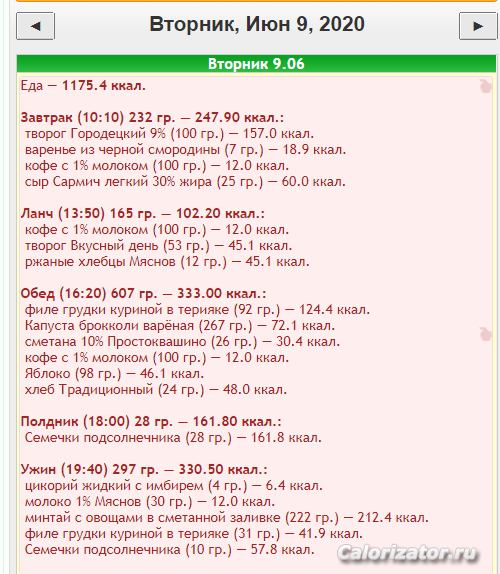The width and height of the screenshot is (500, 574).
Task: Select творог Городецкий 9% entry
Action: point(169,134)
